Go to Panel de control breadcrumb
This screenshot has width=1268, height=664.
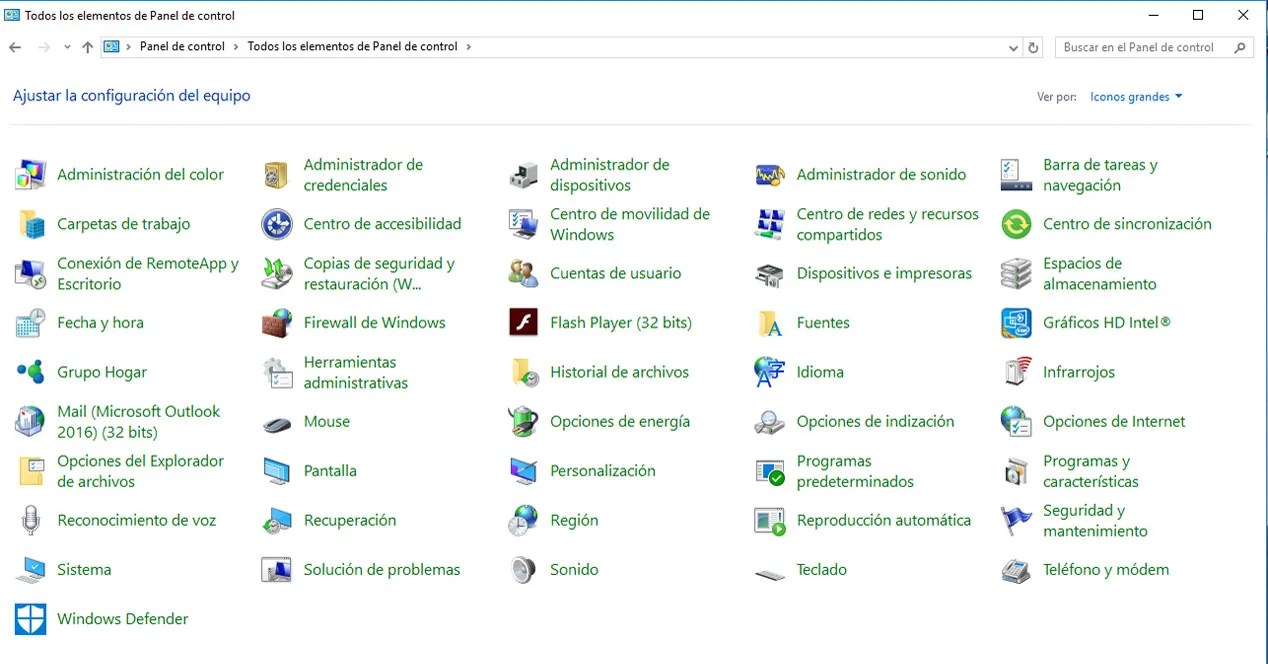pyautogui.click(x=182, y=46)
